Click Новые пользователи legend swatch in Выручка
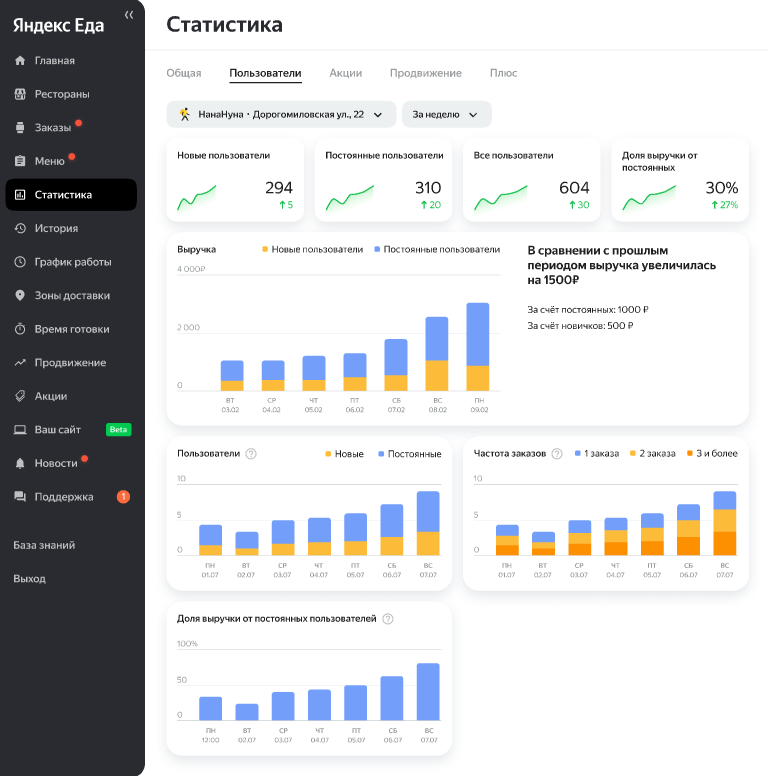Viewport: 768px width, 776px height. (265, 249)
